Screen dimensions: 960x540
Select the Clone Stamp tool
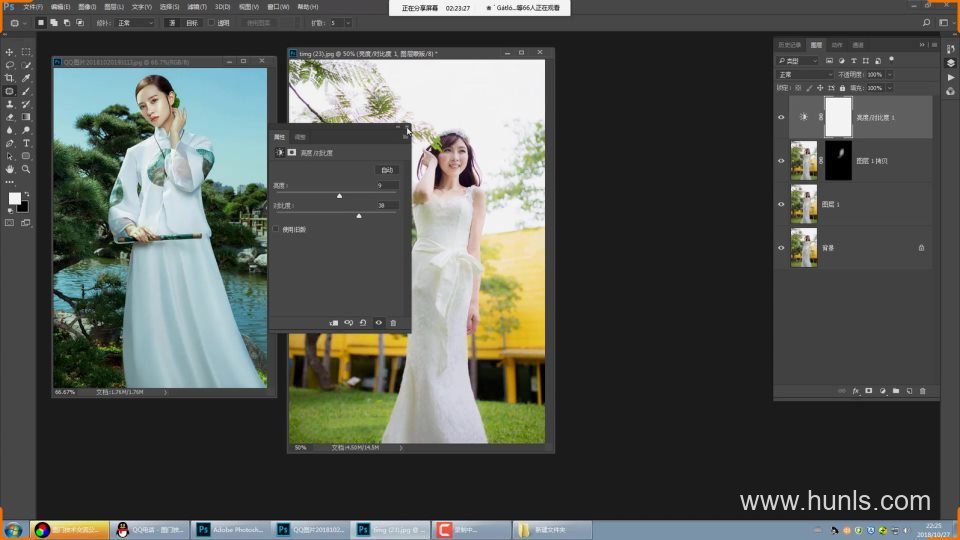coord(9,104)
